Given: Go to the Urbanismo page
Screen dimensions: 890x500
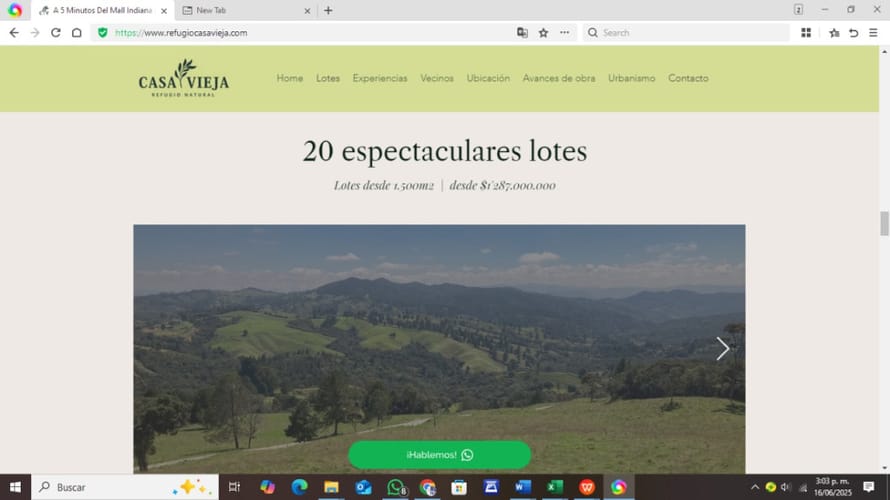Looking at the screenshot, I should pyautogui.click(x=631, y=78).
